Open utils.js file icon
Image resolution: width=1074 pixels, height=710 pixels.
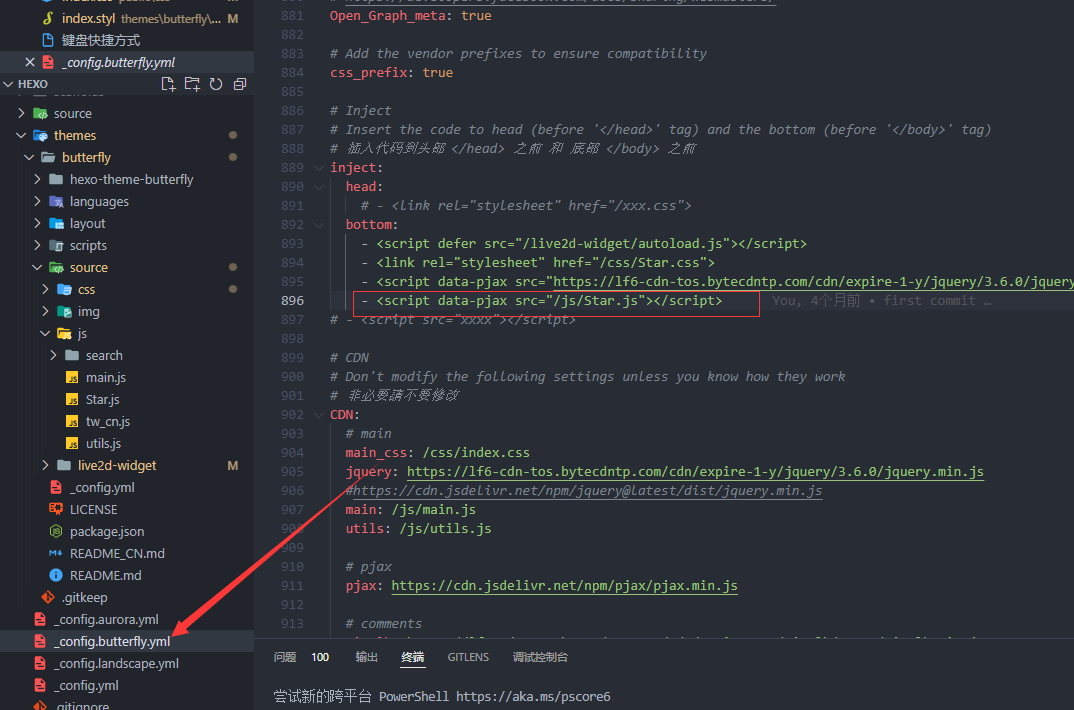[72, 444]
